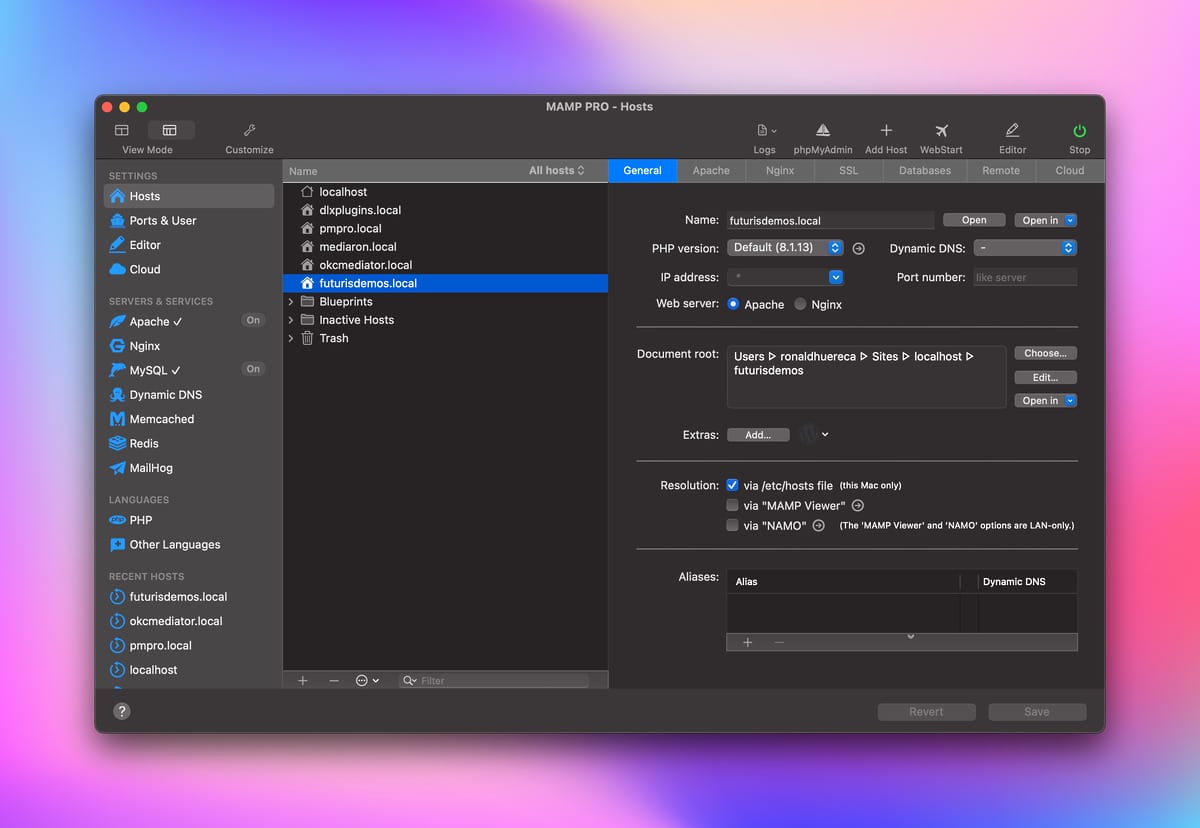This screenshot has width=1200, height=828.
Task: Click the Open button beside Name
Action: (974, 220)
